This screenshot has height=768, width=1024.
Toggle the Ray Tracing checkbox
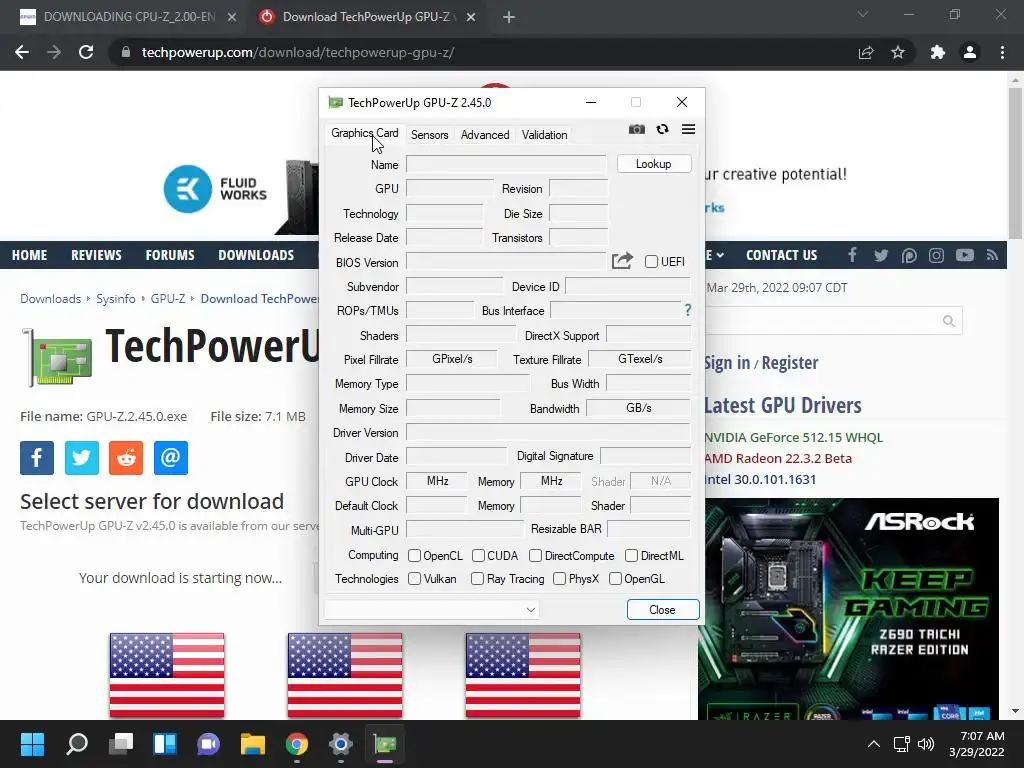click(477, 579)
